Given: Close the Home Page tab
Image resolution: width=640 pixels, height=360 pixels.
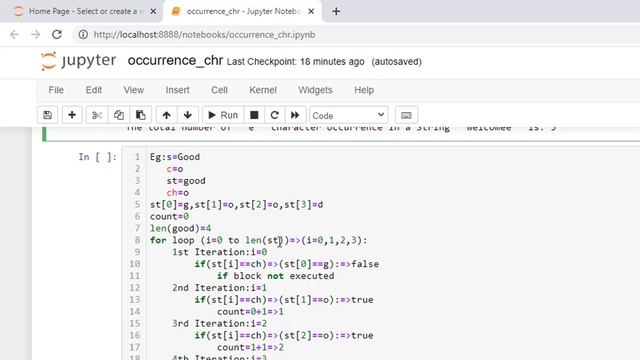Looking at the screenshot, I should click(x=153, y=11).
